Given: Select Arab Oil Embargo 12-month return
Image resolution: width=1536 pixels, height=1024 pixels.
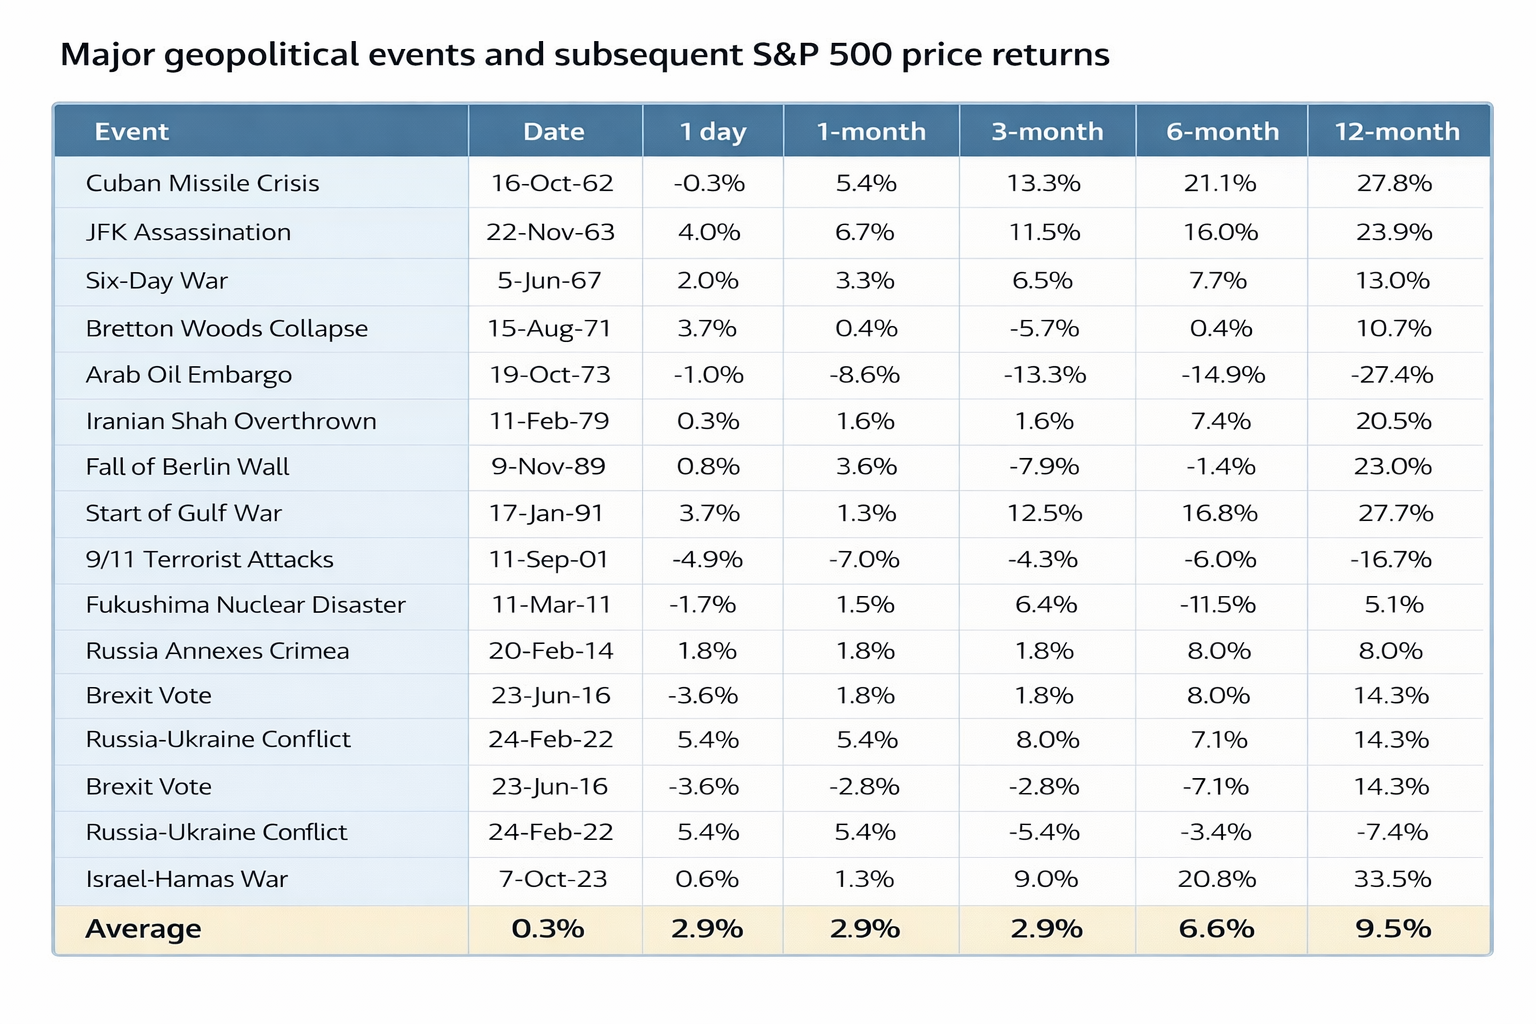Looking at the screenshot, I should point(1392,375).
